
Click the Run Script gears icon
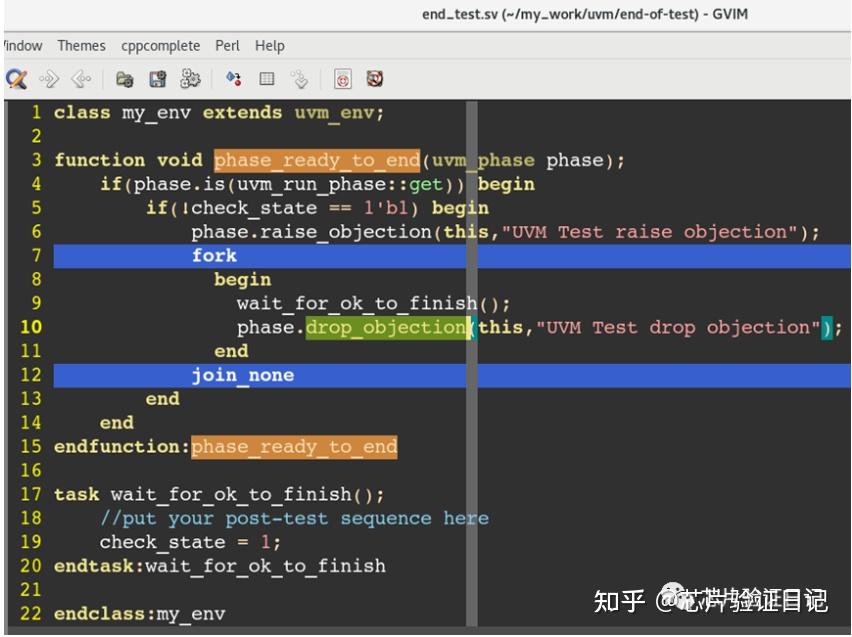(190, 79)
